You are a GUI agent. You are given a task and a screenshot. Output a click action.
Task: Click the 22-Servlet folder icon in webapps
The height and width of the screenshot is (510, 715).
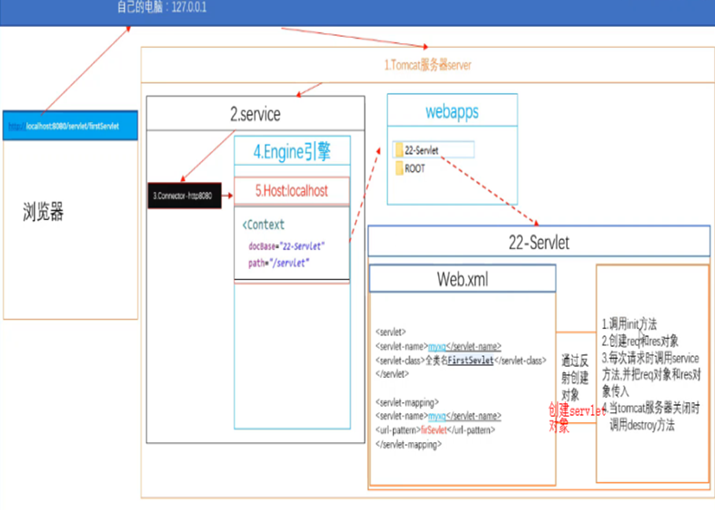[x=399, y=150]
